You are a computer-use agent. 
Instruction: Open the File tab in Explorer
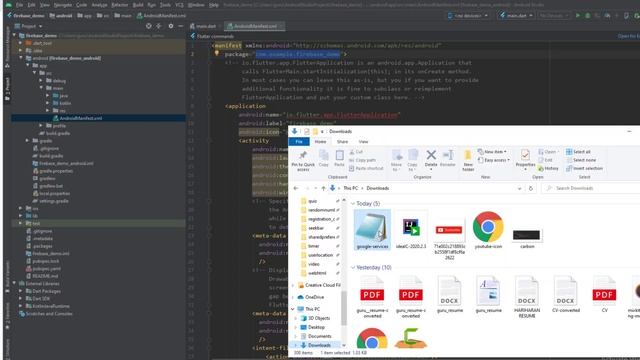tap(299, 142)
